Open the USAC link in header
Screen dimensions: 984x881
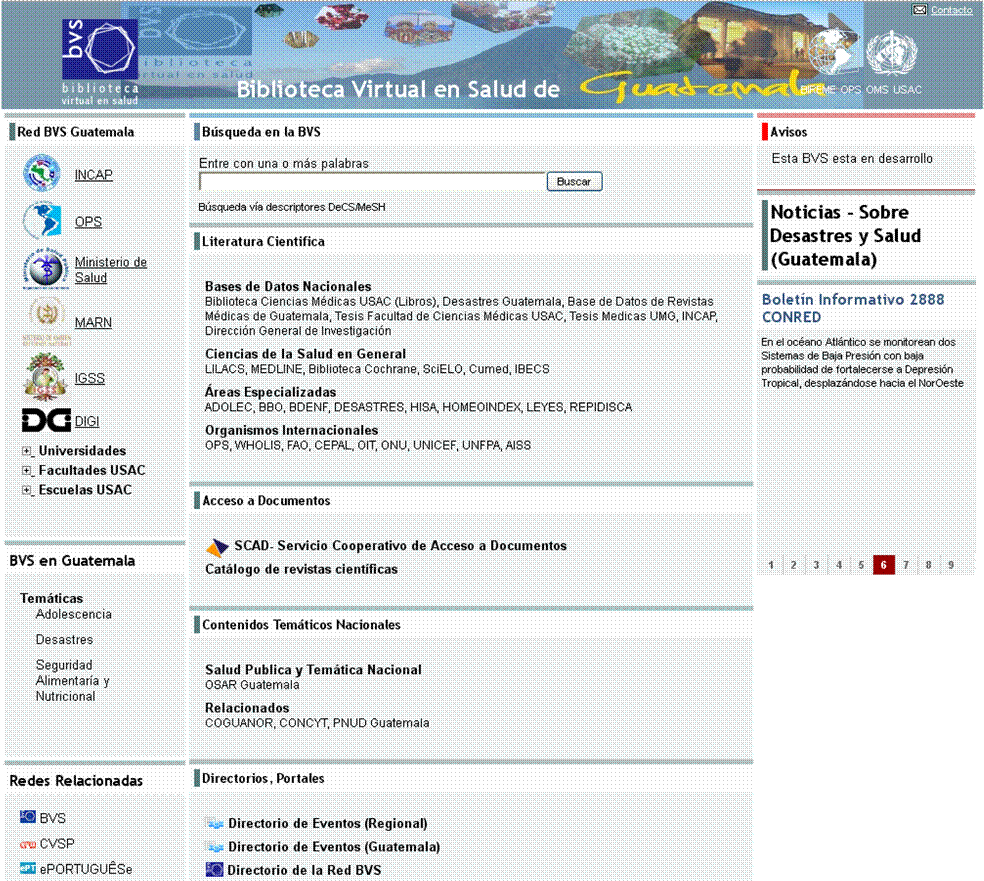point(907,90)
